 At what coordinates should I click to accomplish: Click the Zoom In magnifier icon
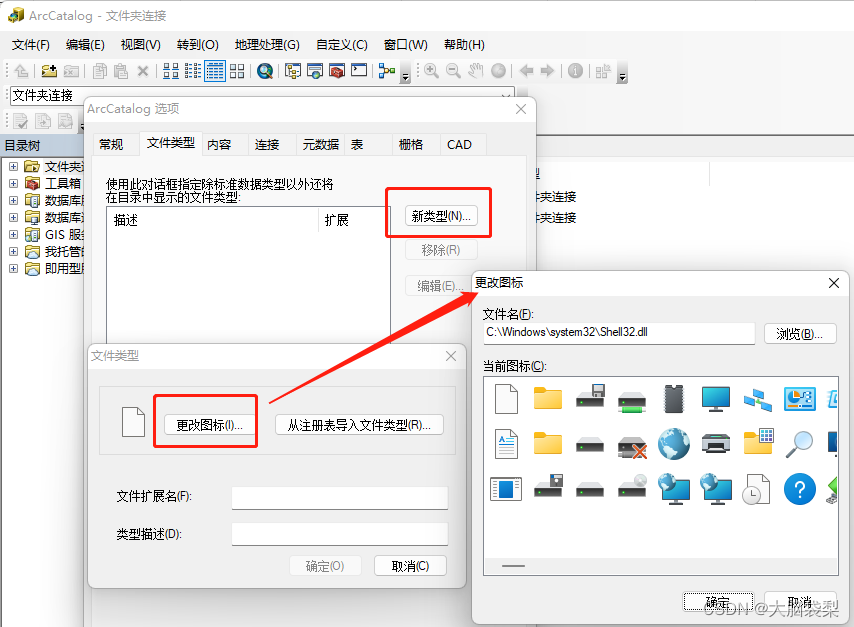coord(431,71)
